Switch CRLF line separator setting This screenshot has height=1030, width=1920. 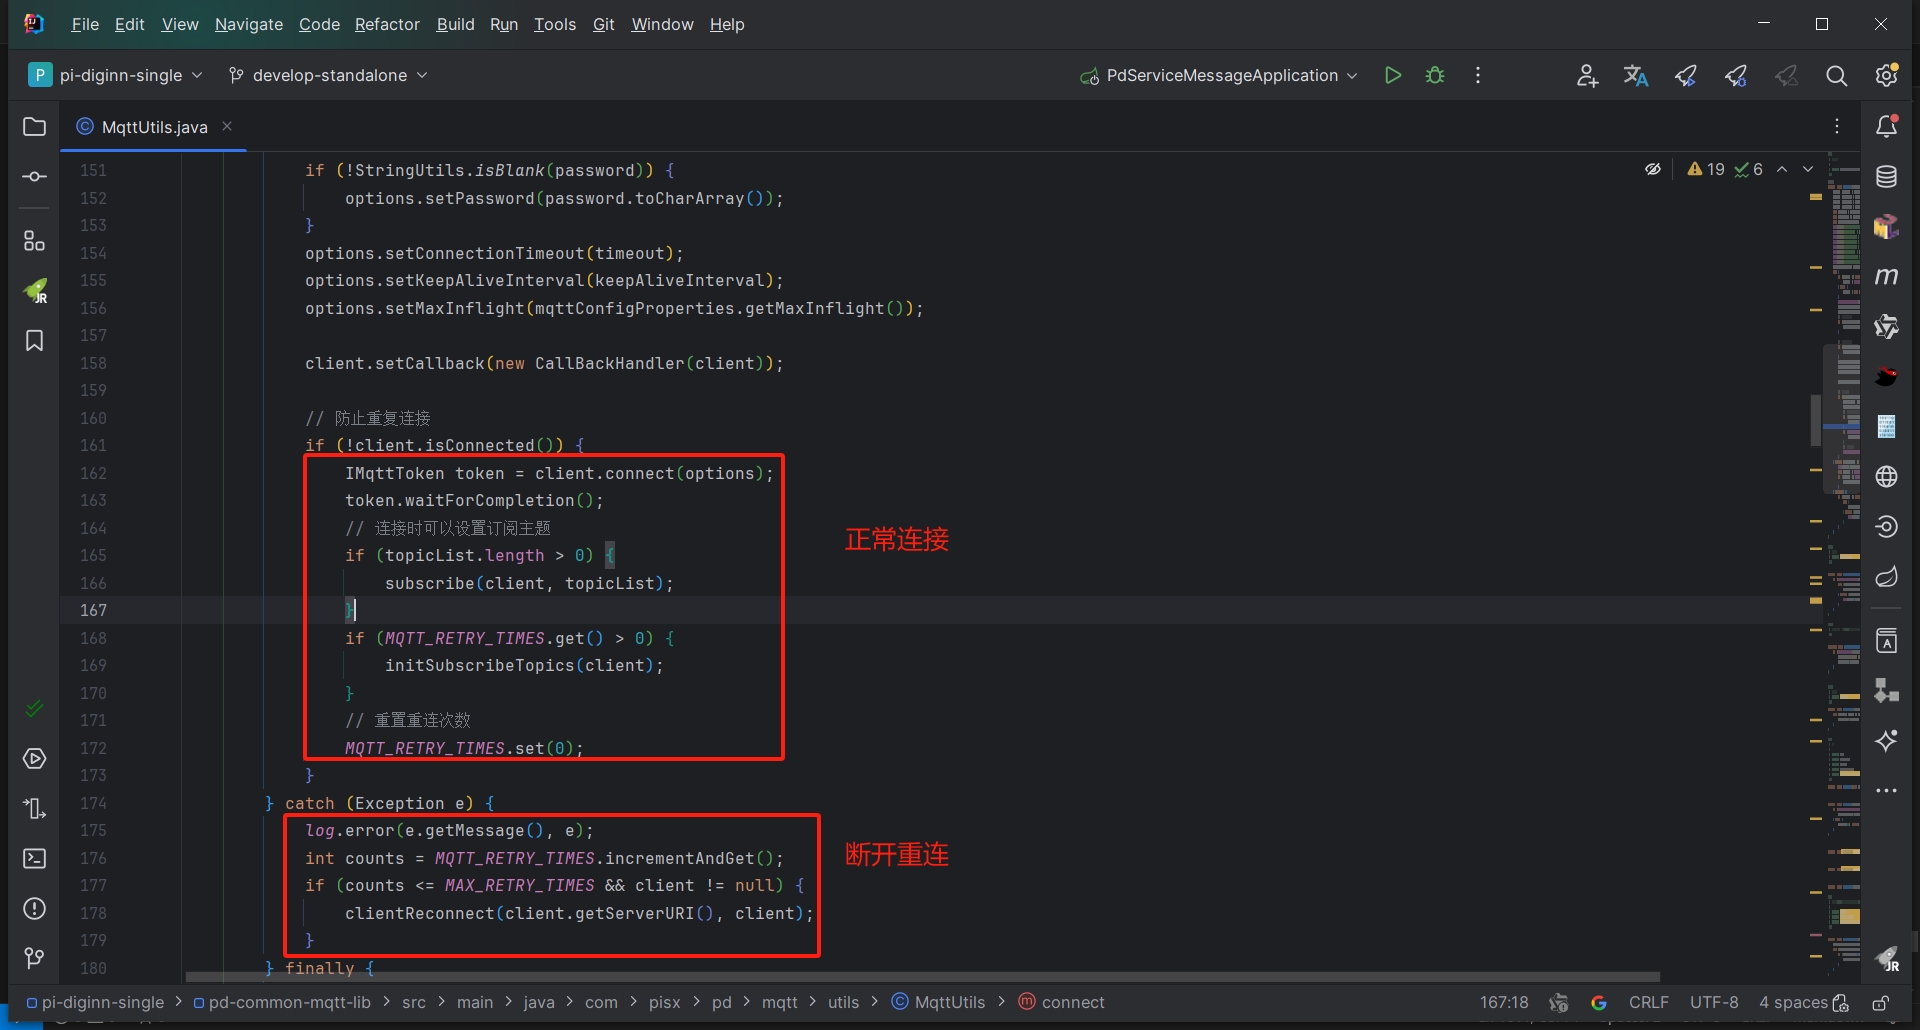click(1648, 1003)
